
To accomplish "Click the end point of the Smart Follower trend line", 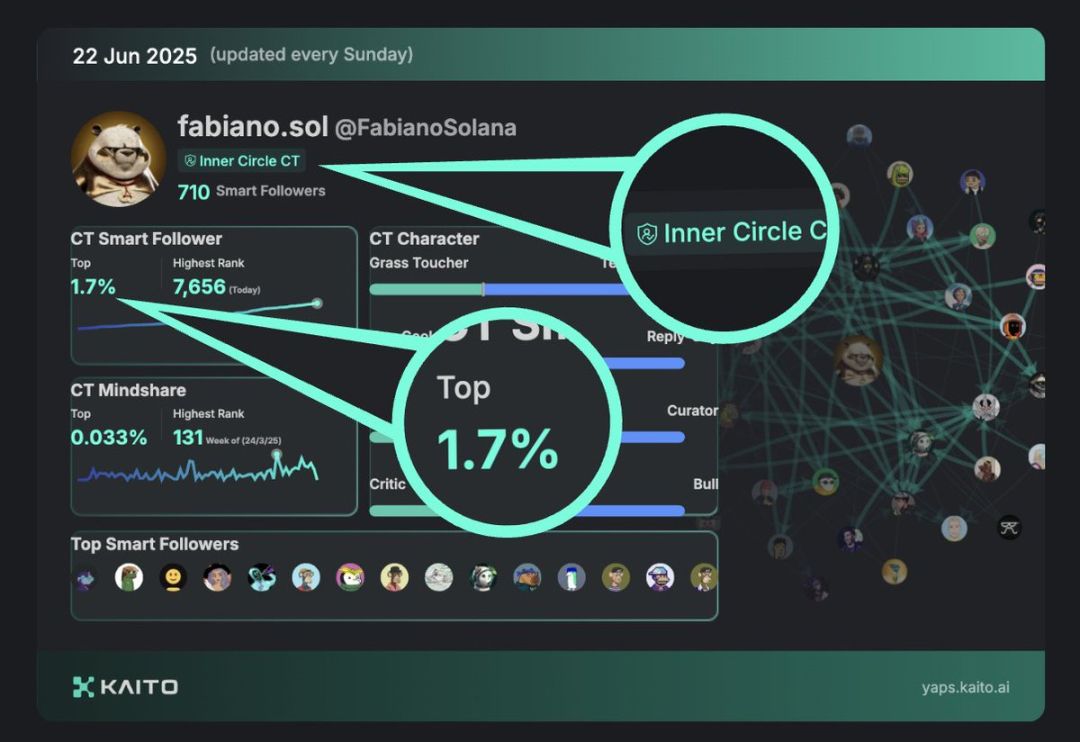I will pyautogui.click(x=317, y=303).
